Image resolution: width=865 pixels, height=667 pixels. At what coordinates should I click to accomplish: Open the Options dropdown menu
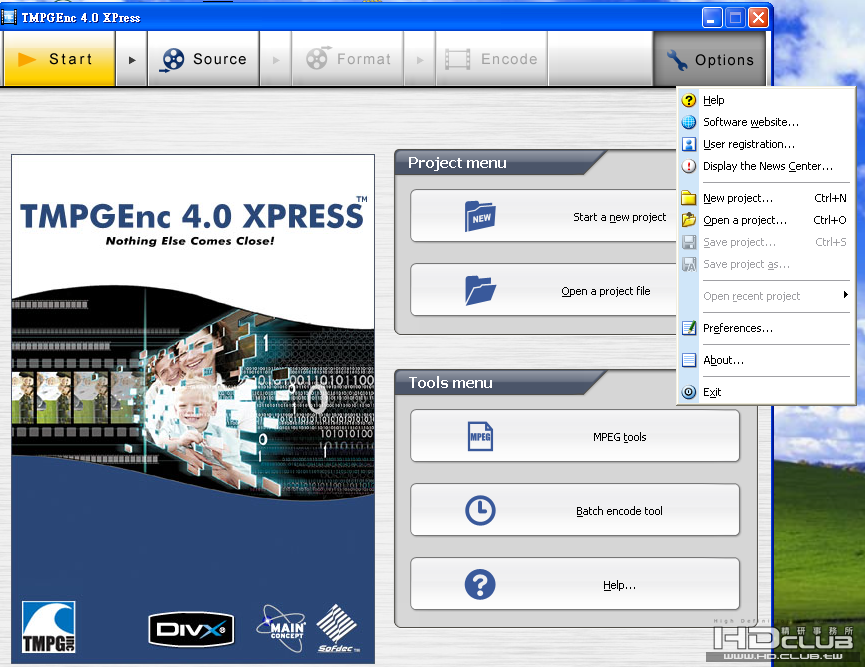pyautogui.click(x=710, y=60)
